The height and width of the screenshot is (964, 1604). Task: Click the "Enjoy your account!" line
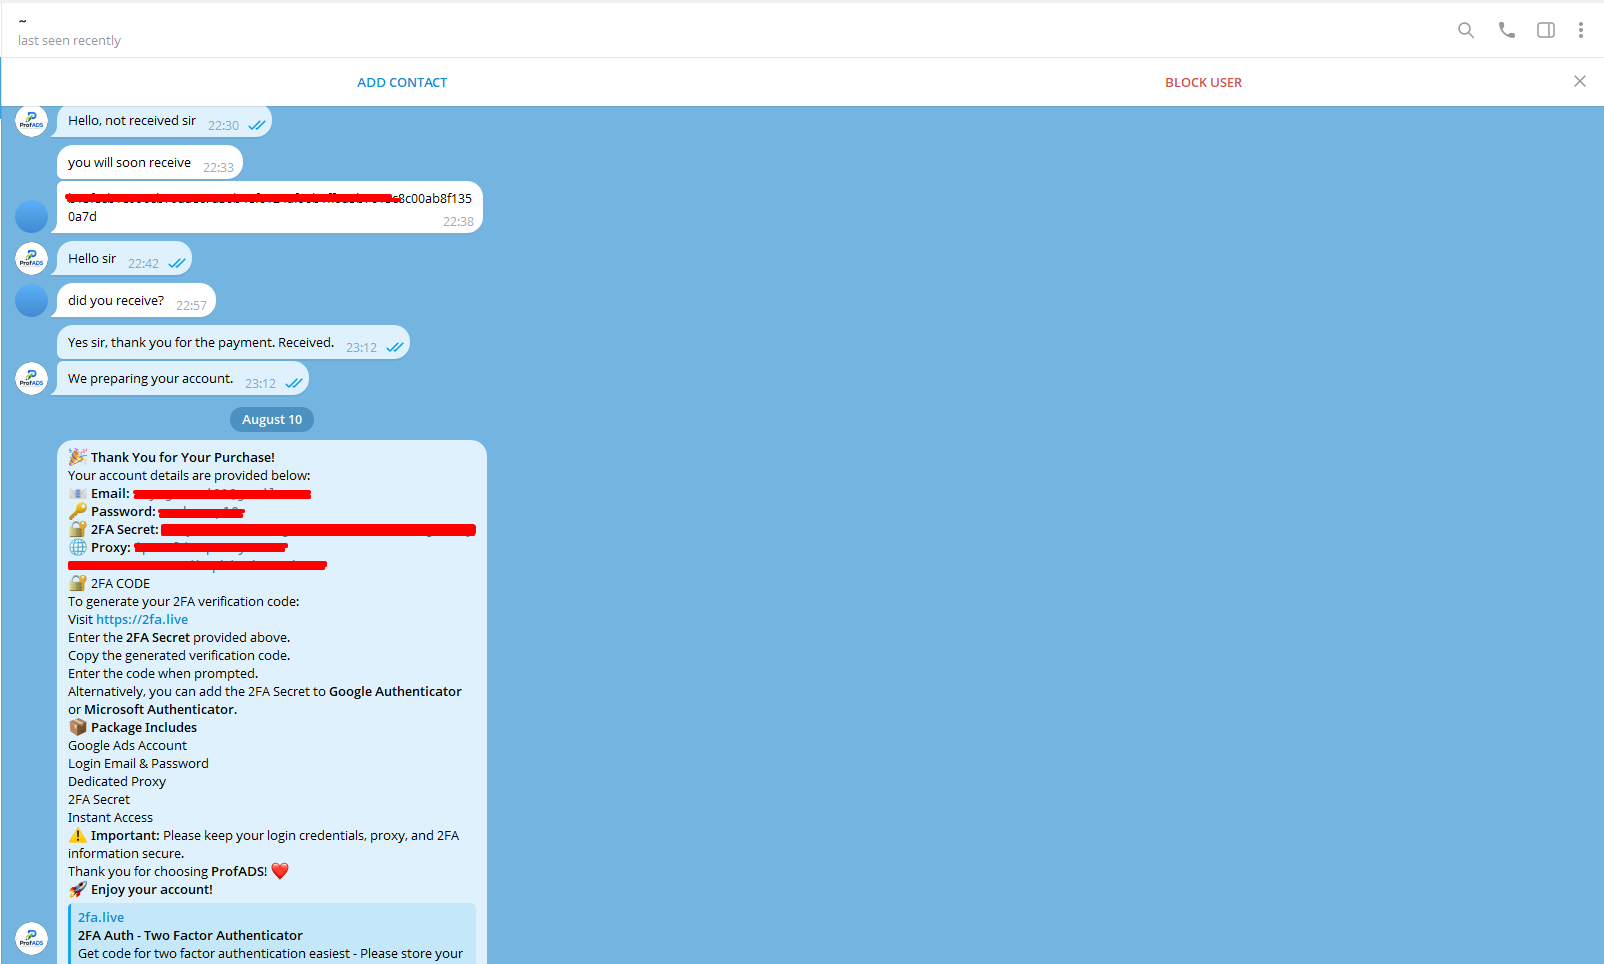152,890
